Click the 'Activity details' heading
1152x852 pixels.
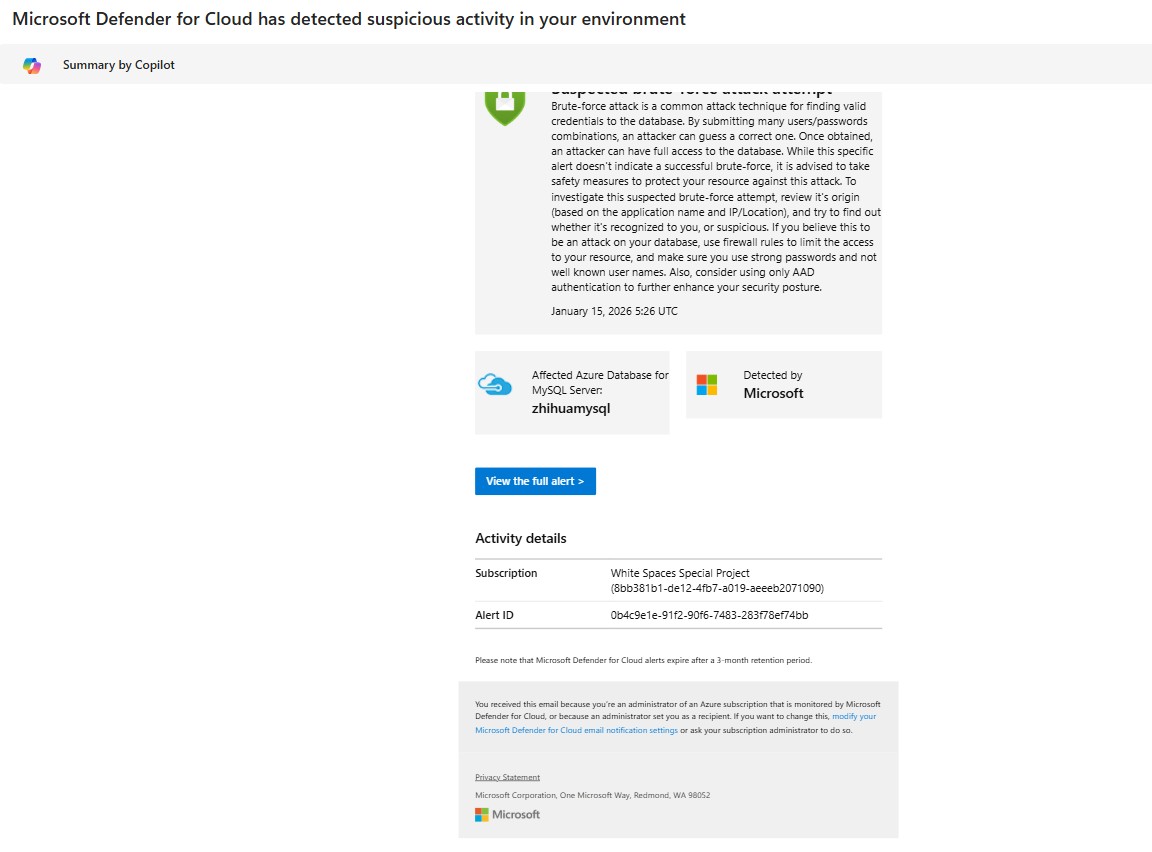click(x=521, y=538)
